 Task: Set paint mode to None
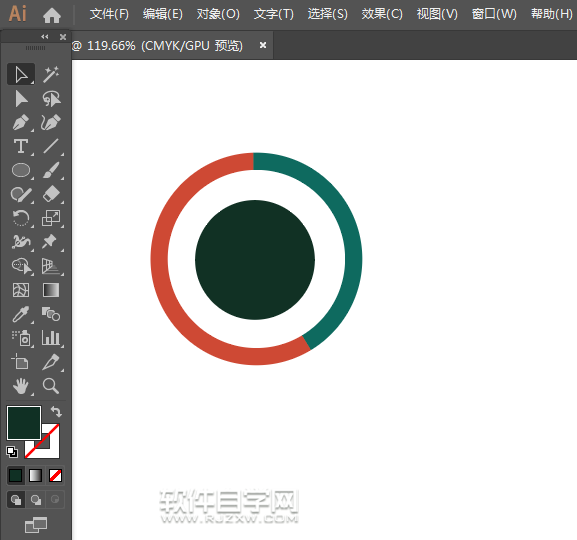pyautogui.click(x=55, y=475)
